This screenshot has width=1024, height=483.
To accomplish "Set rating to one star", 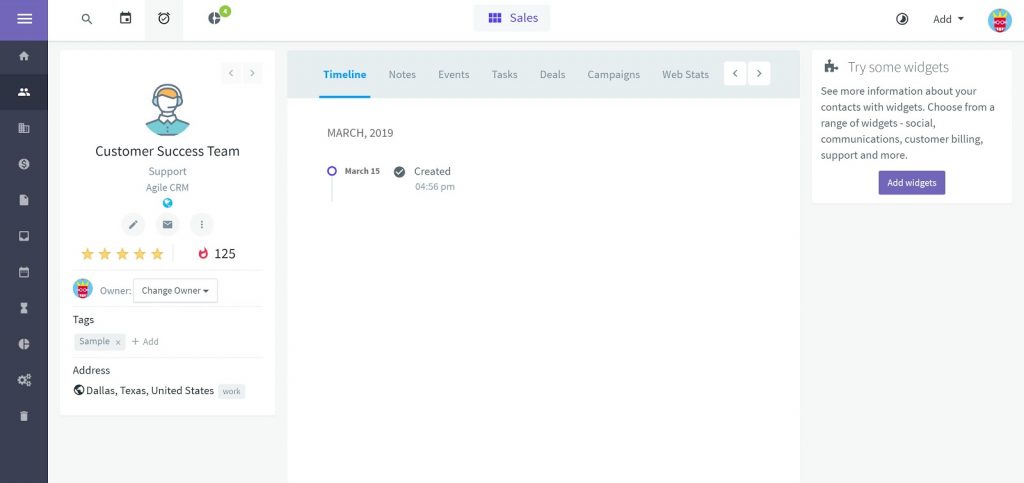I will (x=88, y=254).
